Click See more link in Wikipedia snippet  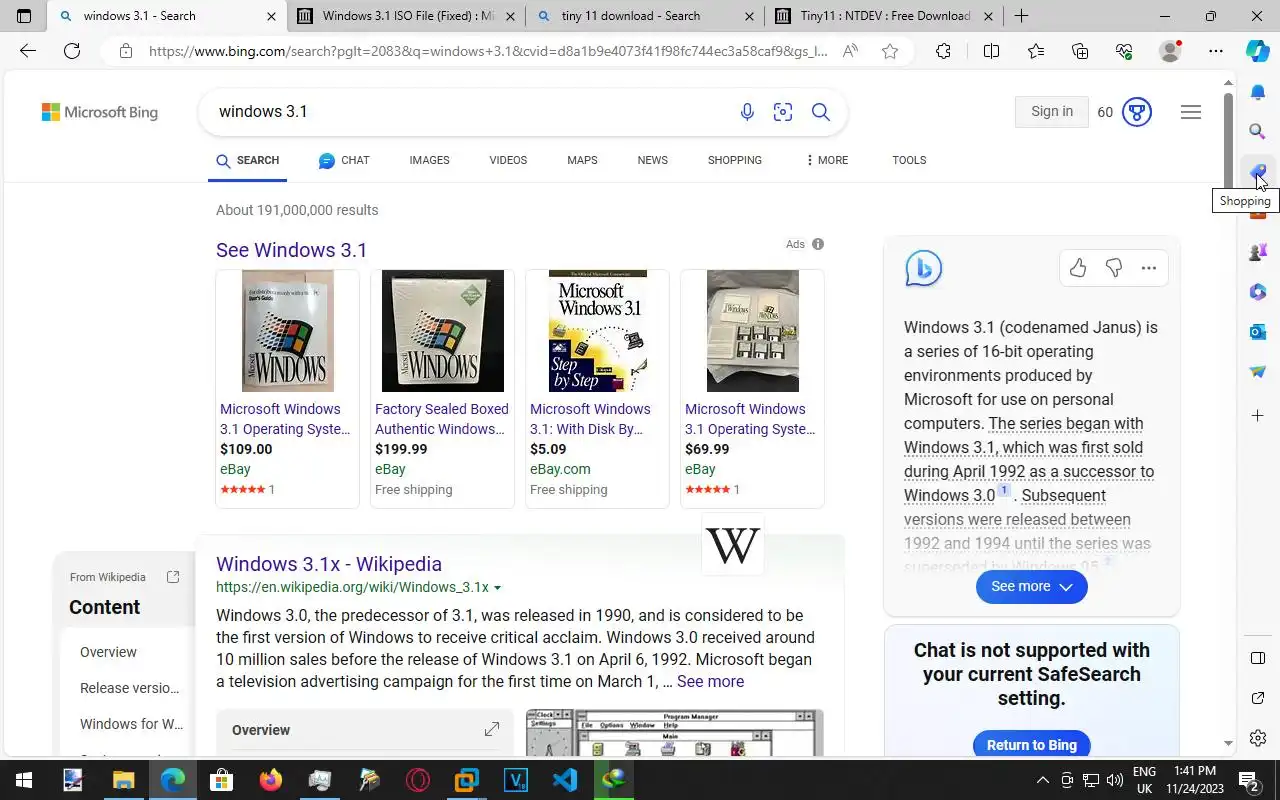tap(710, 682)
